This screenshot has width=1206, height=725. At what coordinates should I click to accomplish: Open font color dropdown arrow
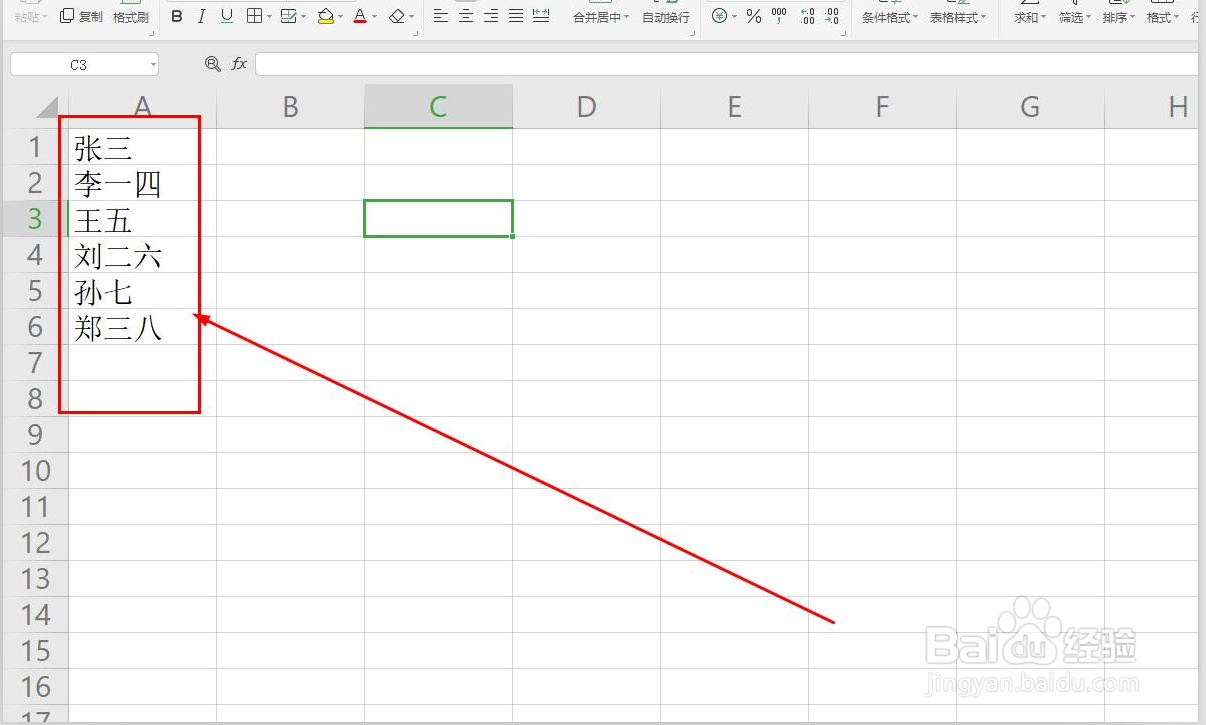pos(374,17)
